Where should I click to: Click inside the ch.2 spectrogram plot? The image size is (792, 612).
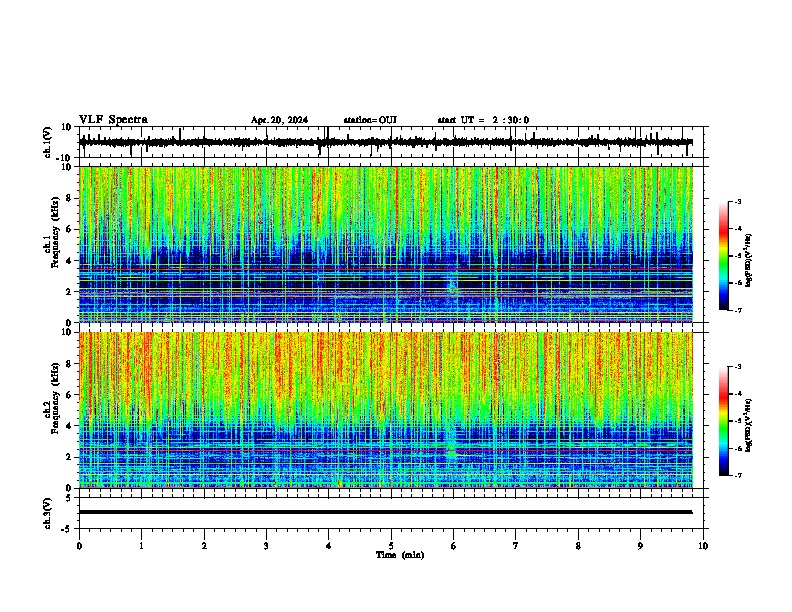pos(386,410)
